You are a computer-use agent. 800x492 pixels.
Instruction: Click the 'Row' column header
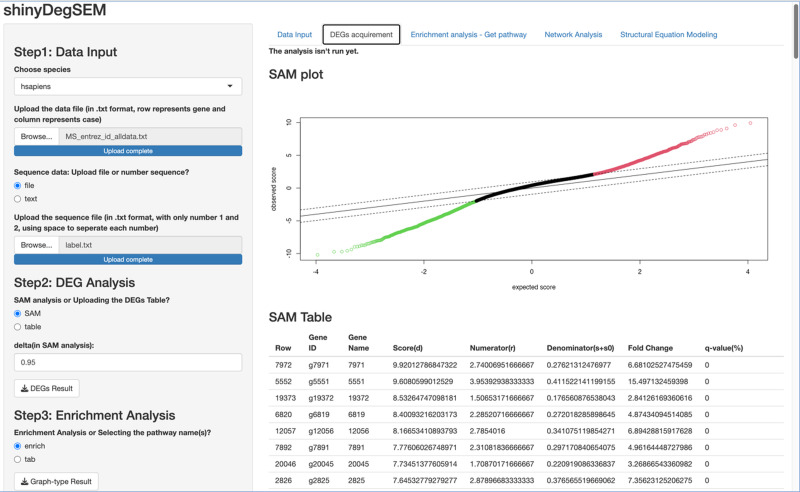point(283,348)
